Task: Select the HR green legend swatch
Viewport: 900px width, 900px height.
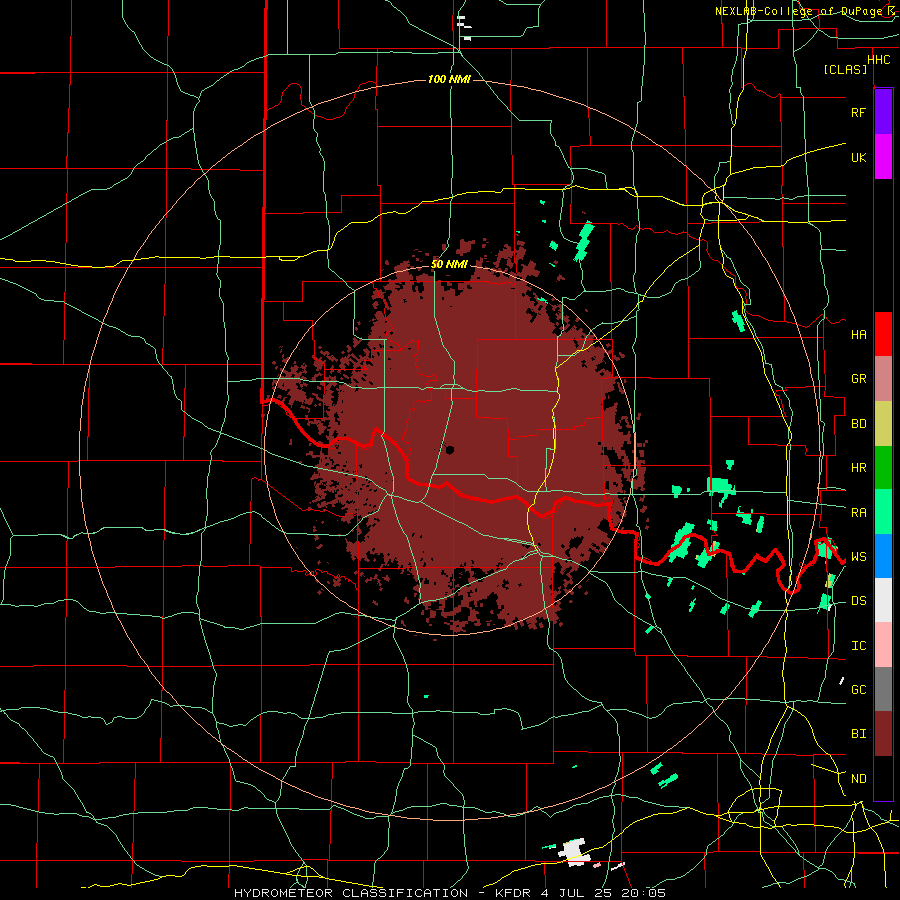Action: (x=883, y=468)
